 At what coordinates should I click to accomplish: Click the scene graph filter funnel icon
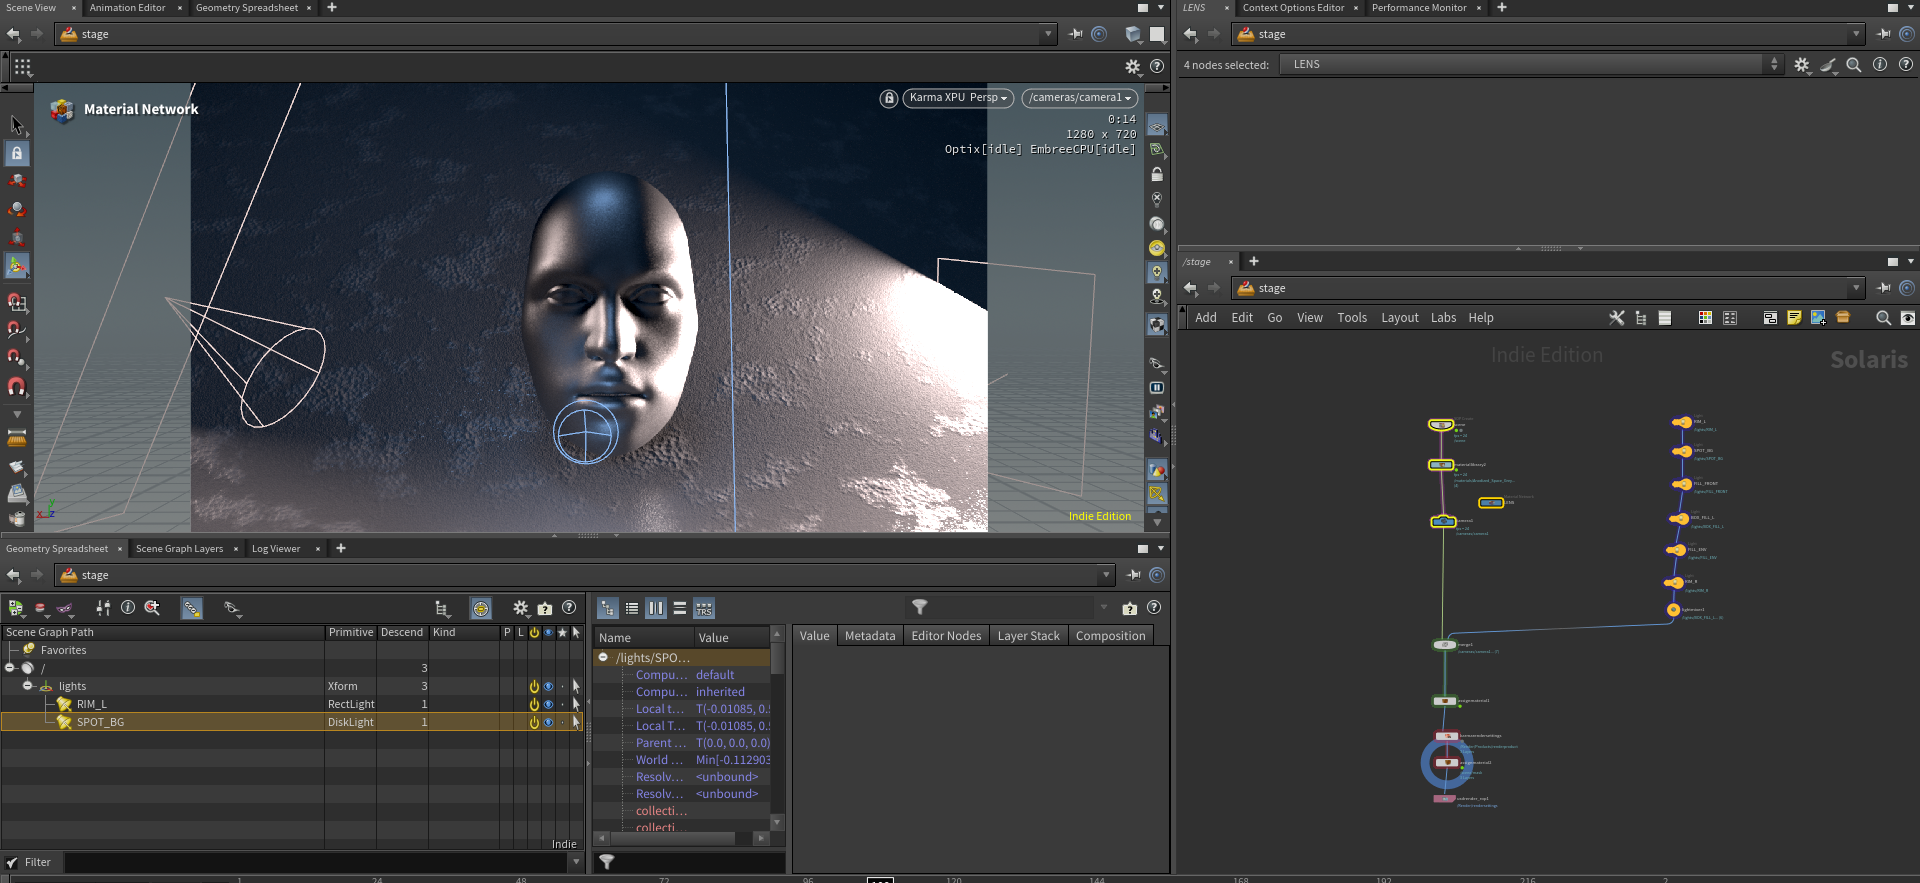(x=919, y=607)
